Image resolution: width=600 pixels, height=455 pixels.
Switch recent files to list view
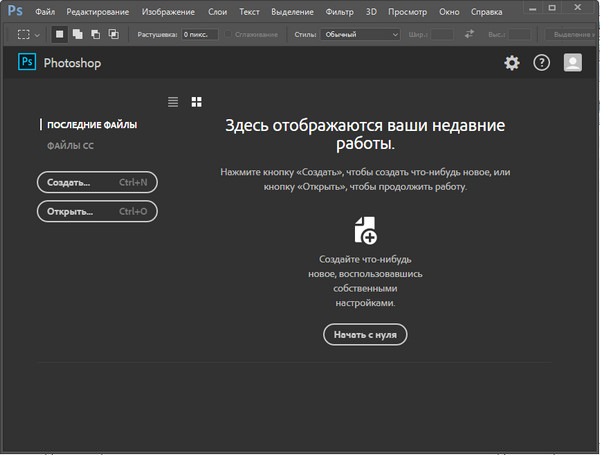point(173,102)
